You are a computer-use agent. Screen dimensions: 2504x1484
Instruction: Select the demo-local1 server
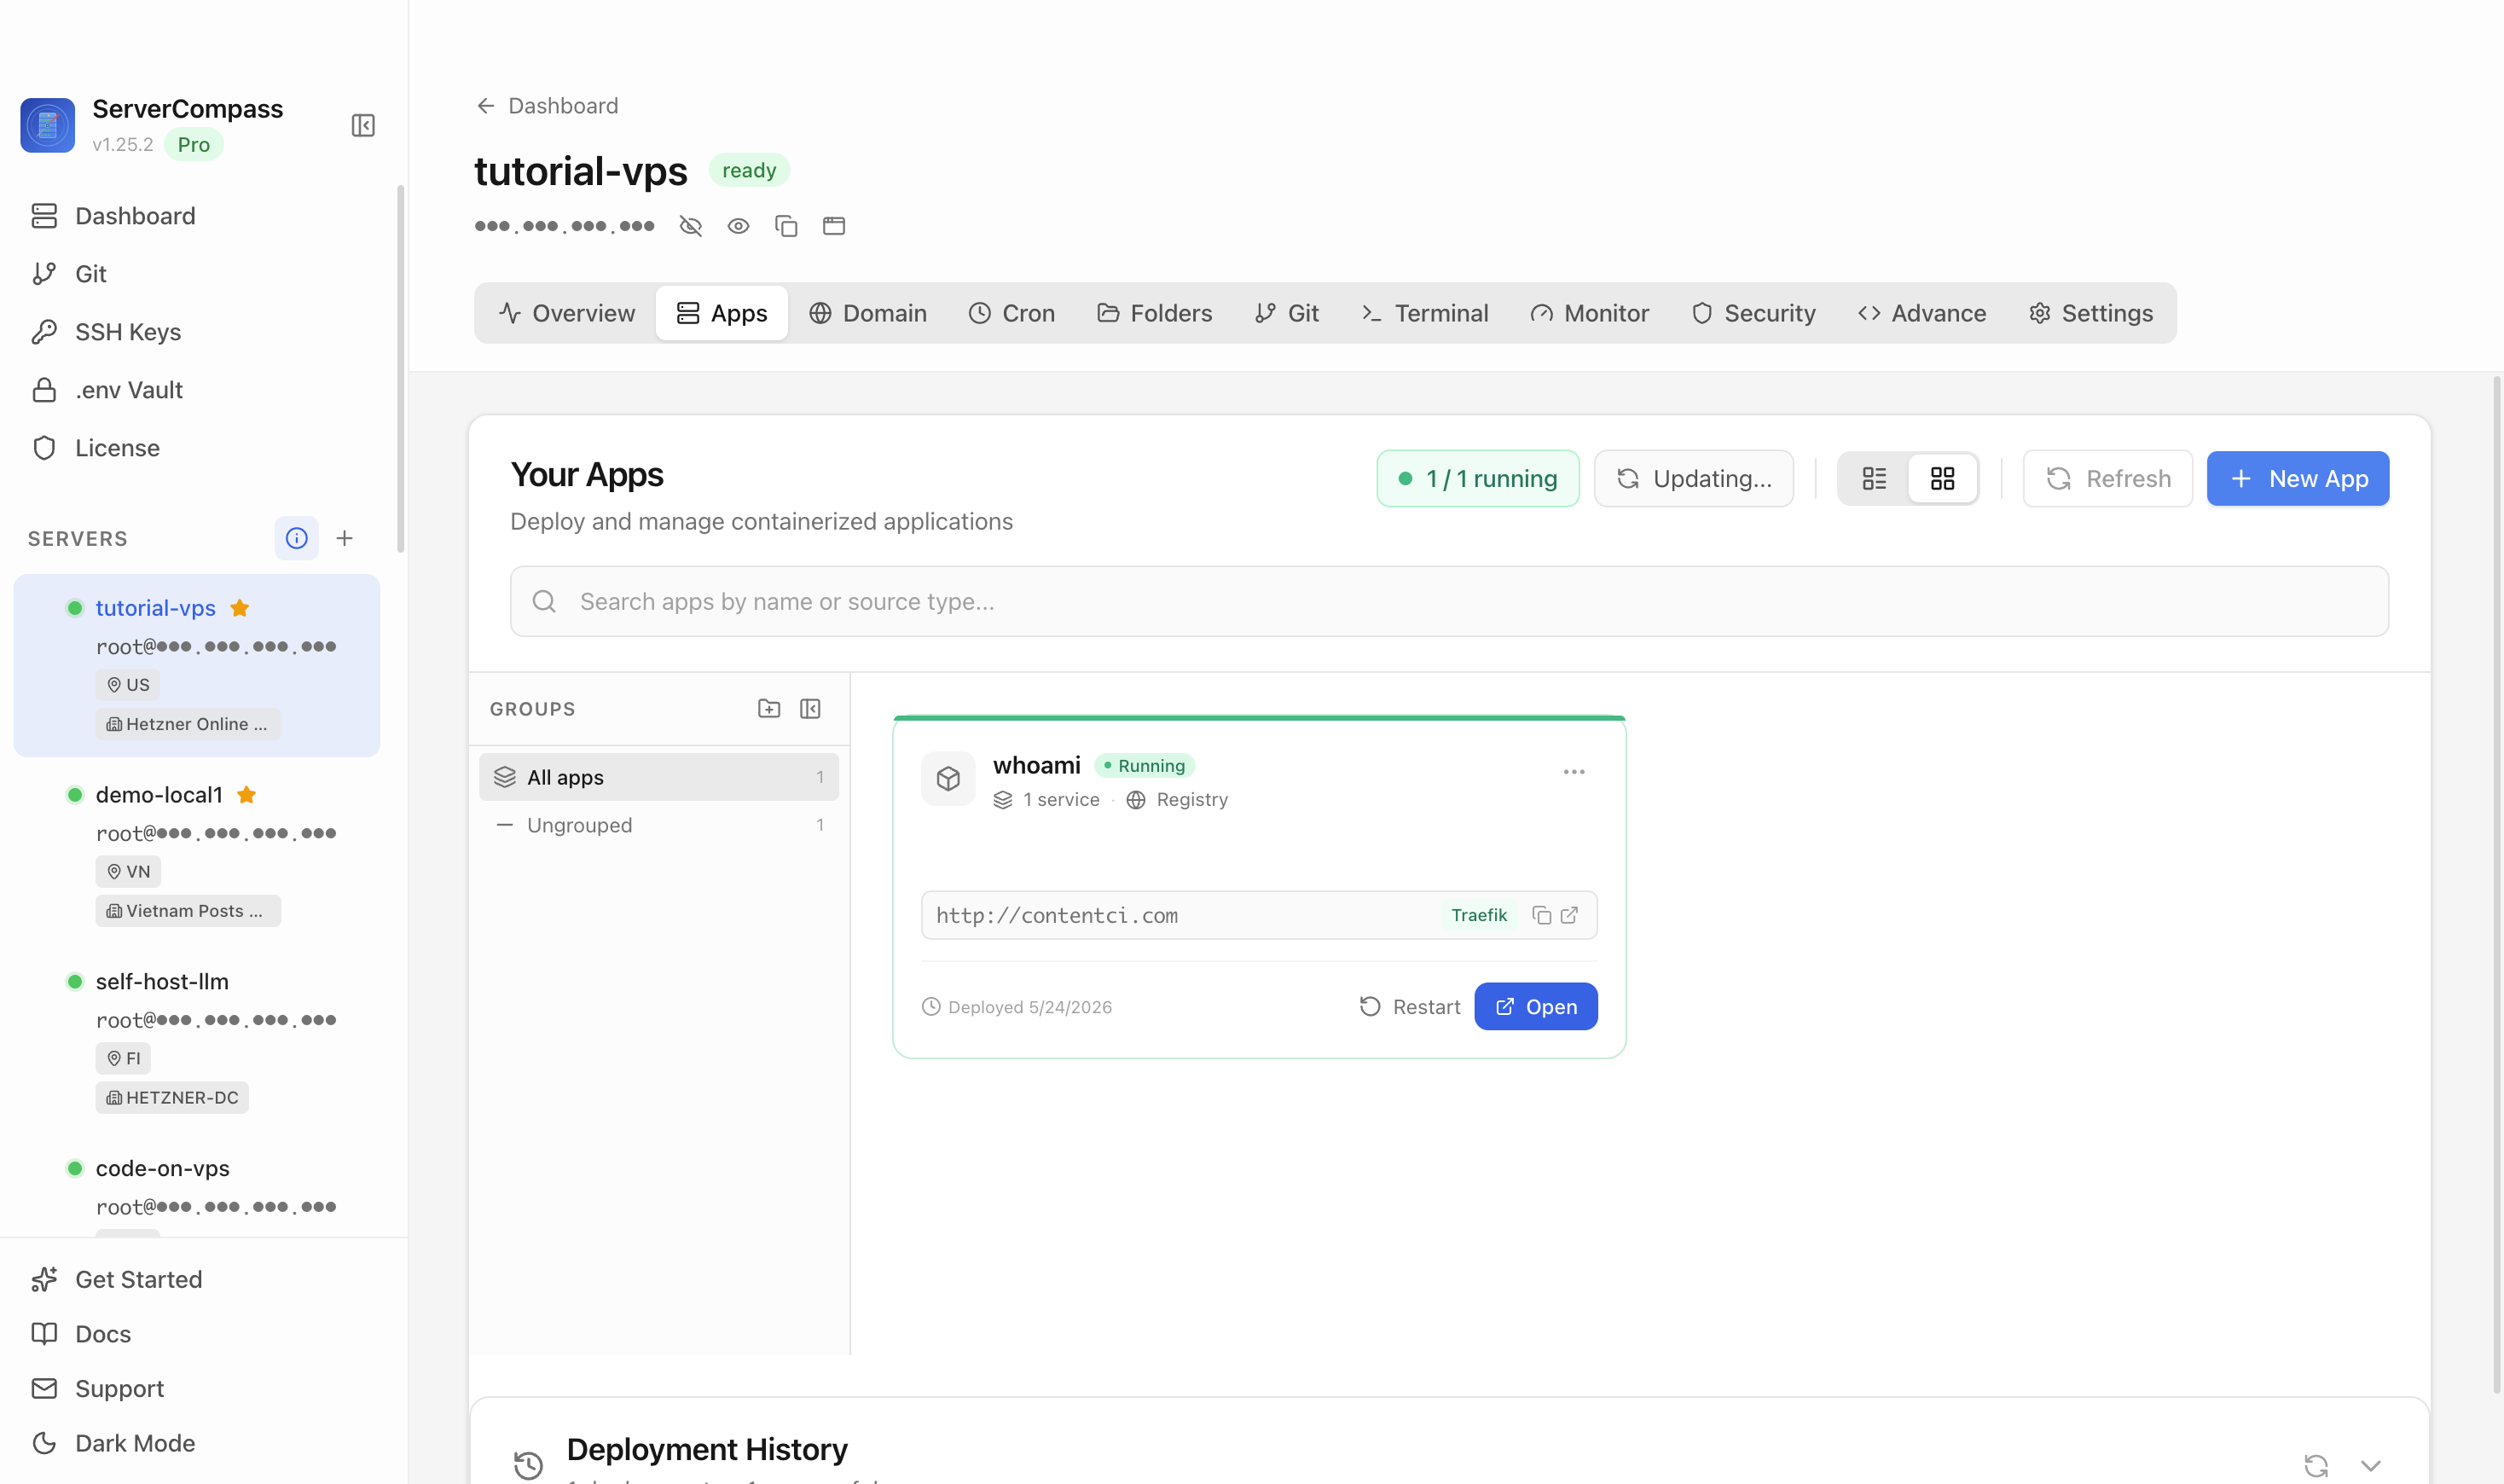pos(197,851)
